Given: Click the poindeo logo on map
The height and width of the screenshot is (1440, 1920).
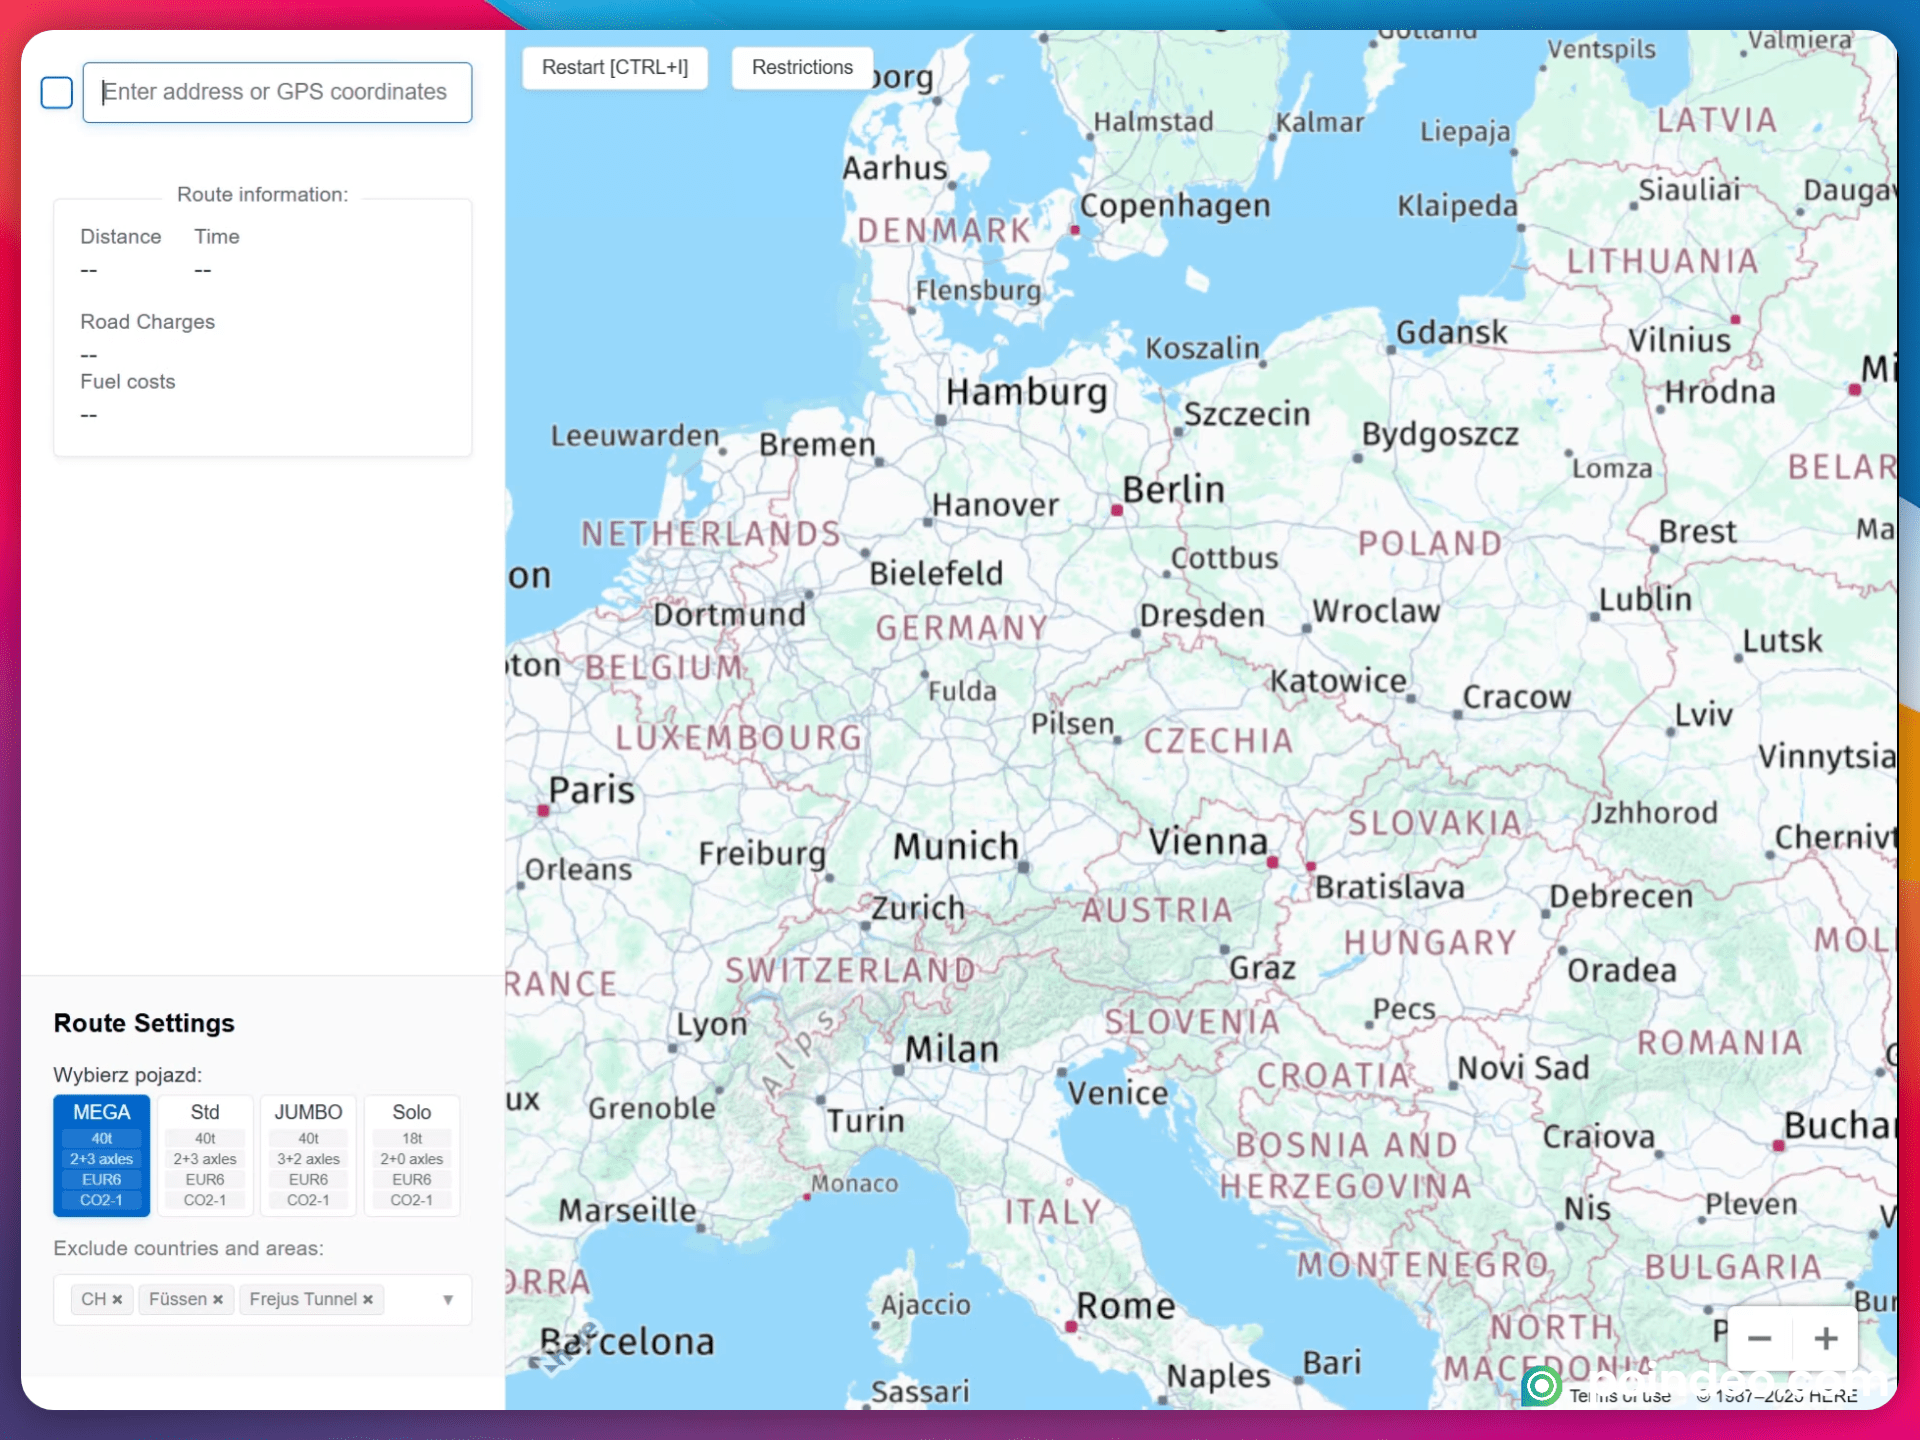Looking at the screenshot, I should coord(1541,1386).
